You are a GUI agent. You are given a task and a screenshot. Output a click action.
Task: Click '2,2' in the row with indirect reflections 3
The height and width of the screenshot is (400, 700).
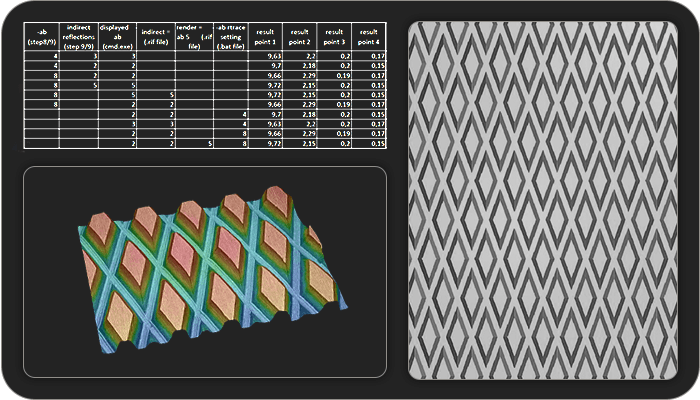[311, 56]
